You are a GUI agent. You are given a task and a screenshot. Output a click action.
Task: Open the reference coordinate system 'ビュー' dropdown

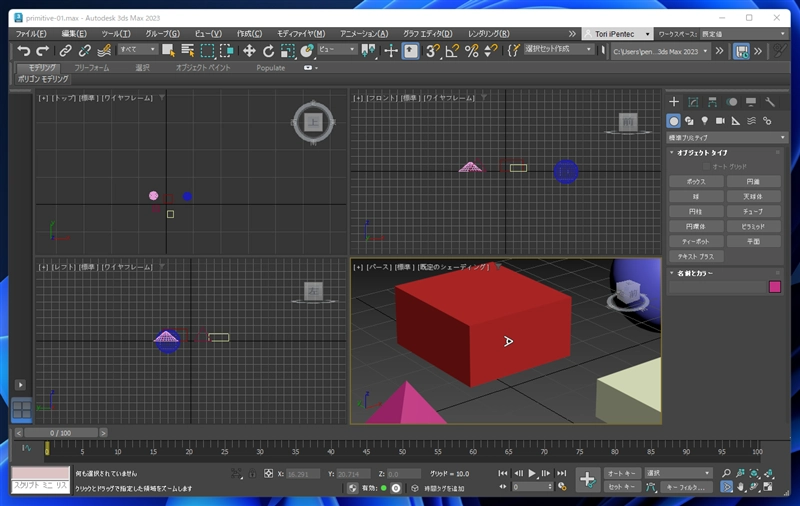click(x=337, y=49)
